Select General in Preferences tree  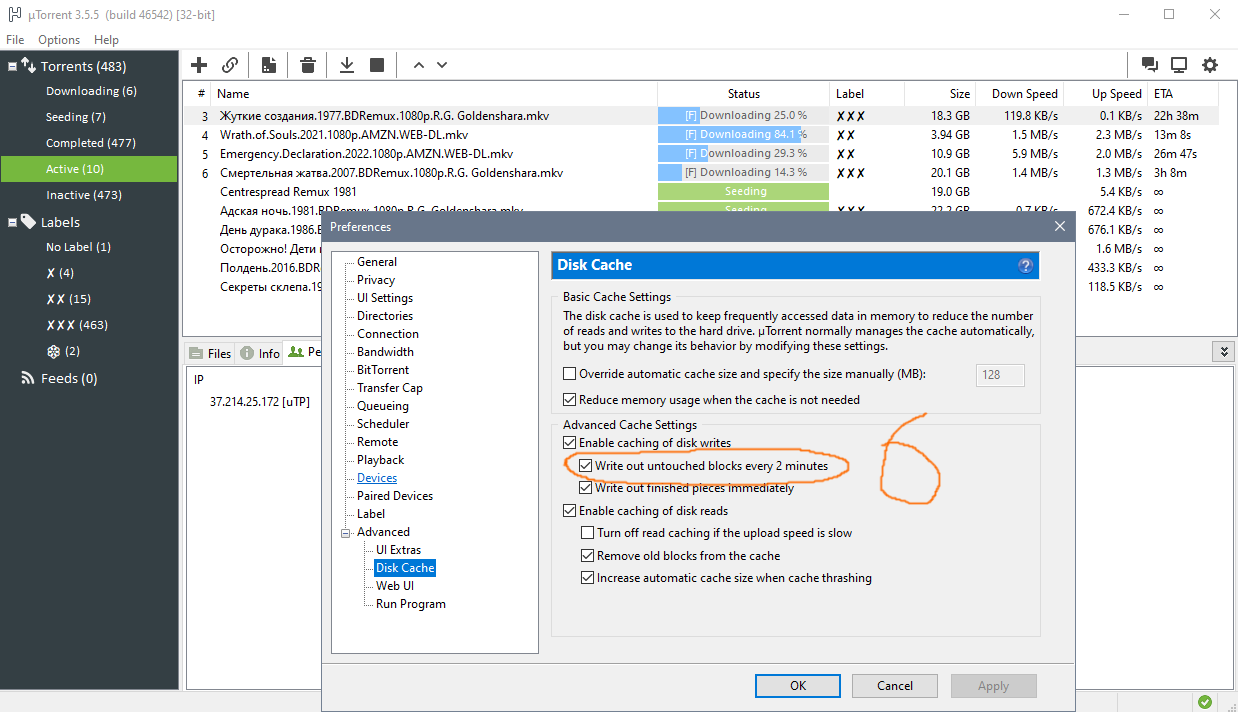pos(377,262)
